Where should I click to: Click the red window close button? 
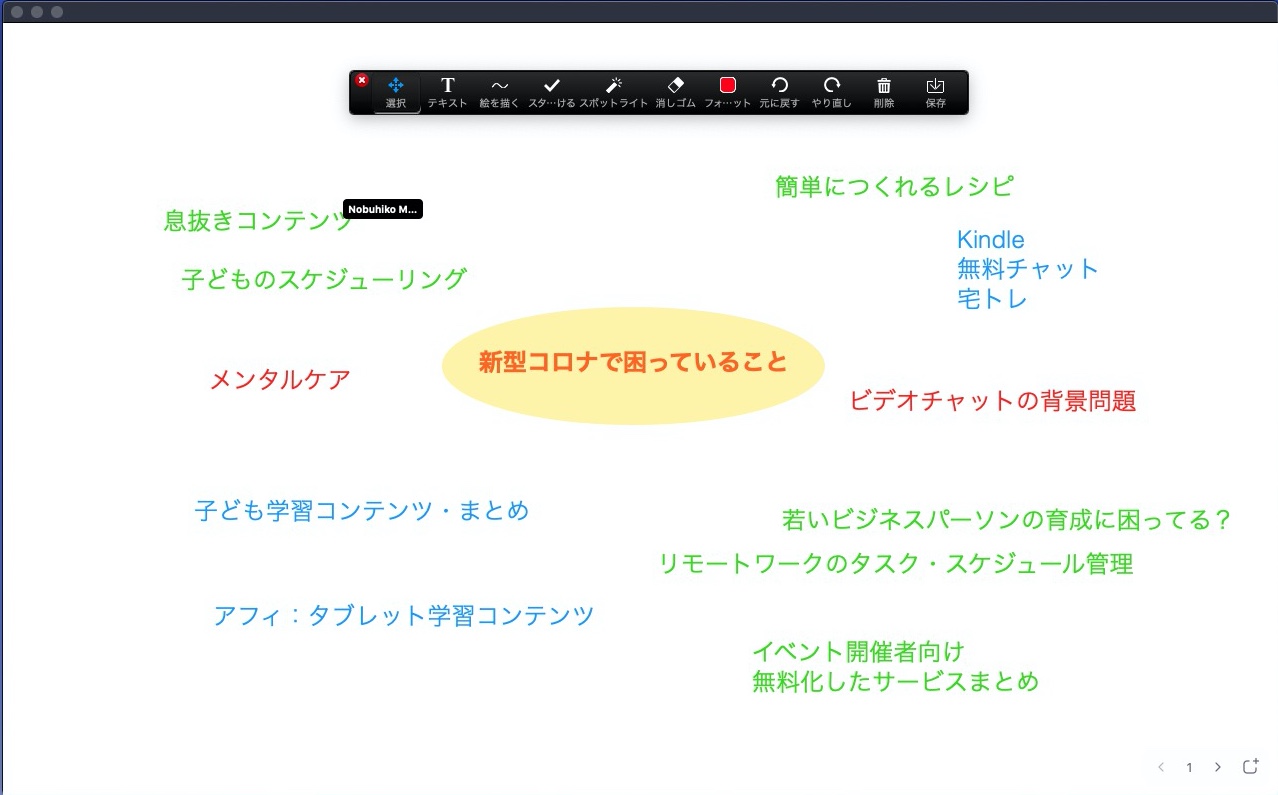[x=17, y=12]
